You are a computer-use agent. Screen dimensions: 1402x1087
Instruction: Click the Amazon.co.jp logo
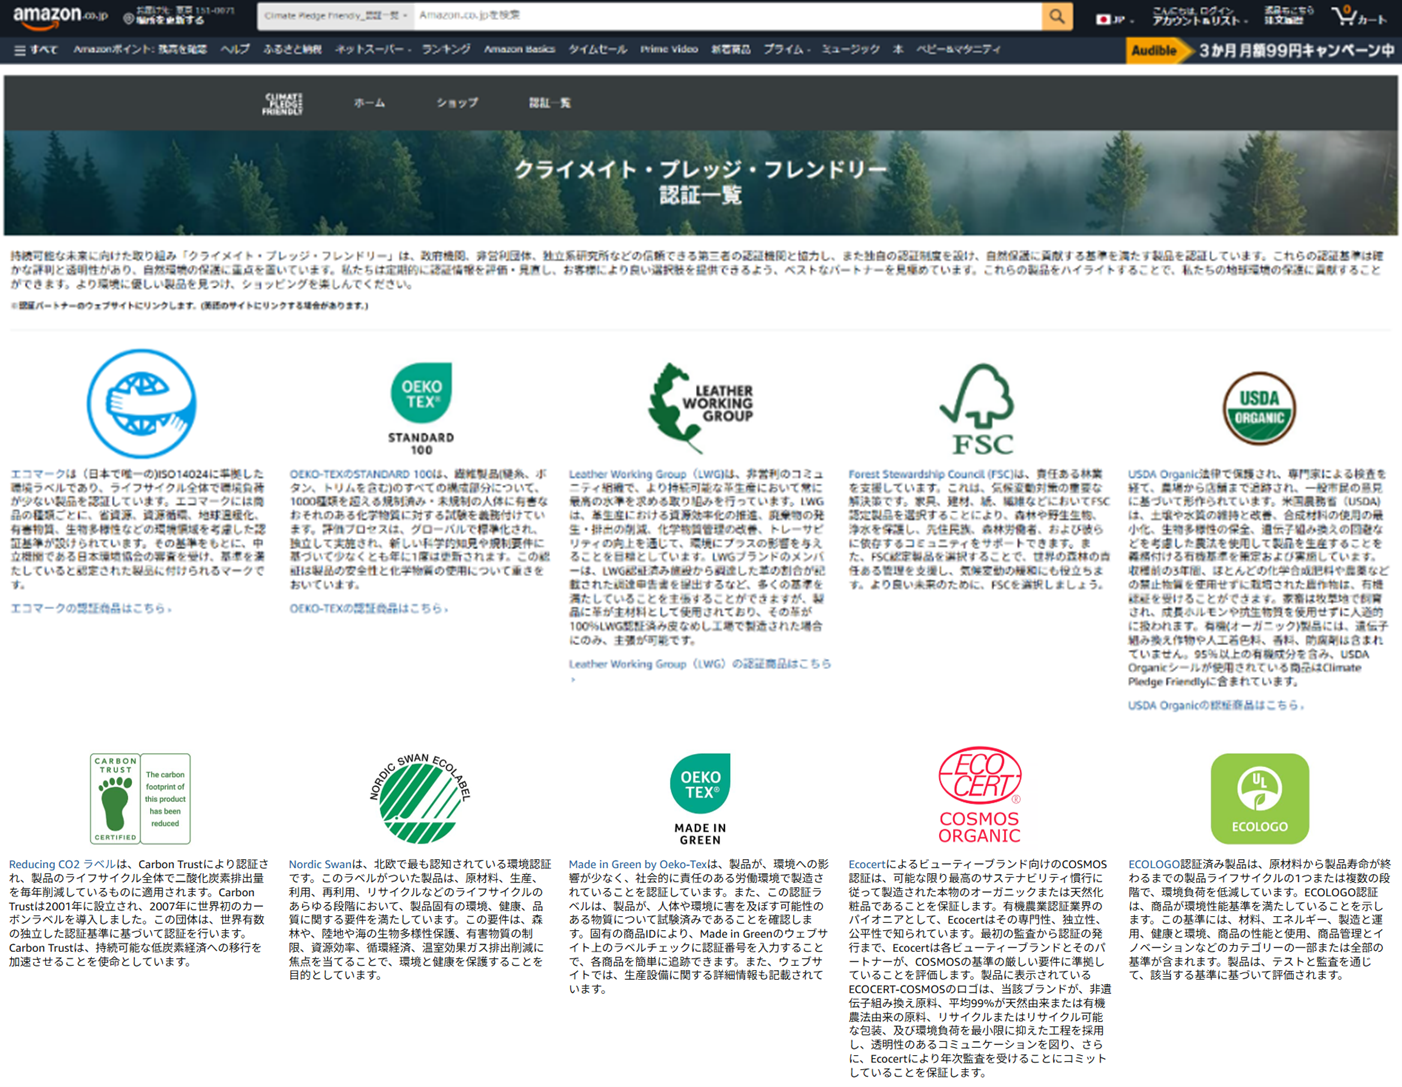60,16
